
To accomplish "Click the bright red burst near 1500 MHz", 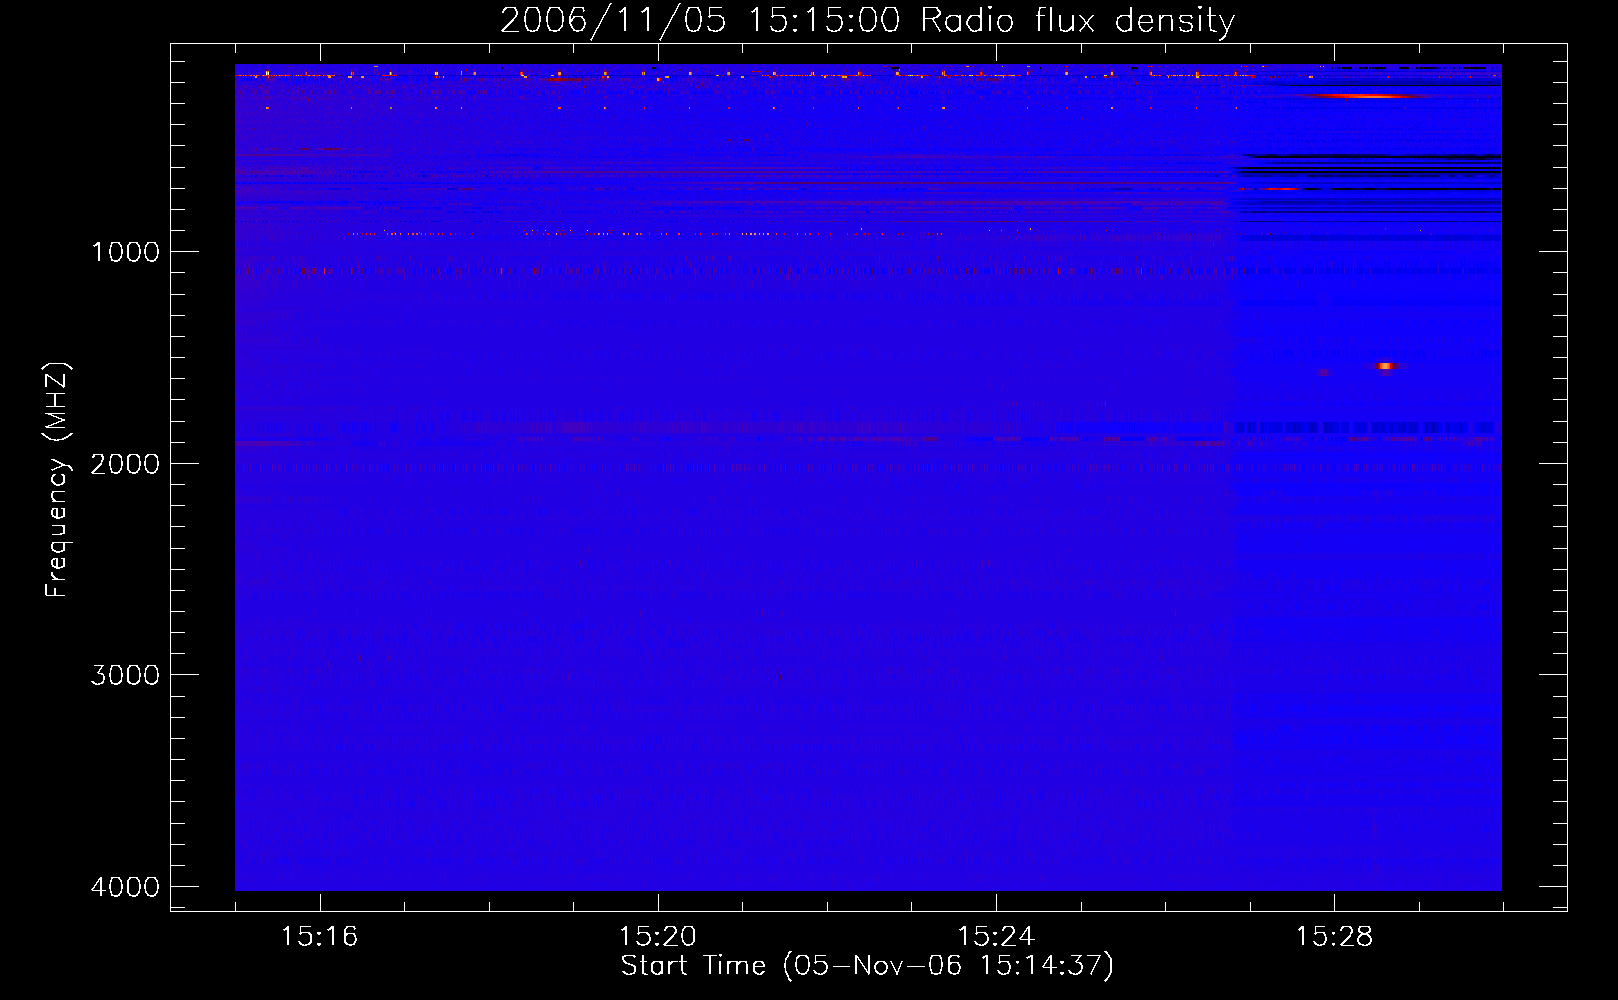I will pos(1385,366).
